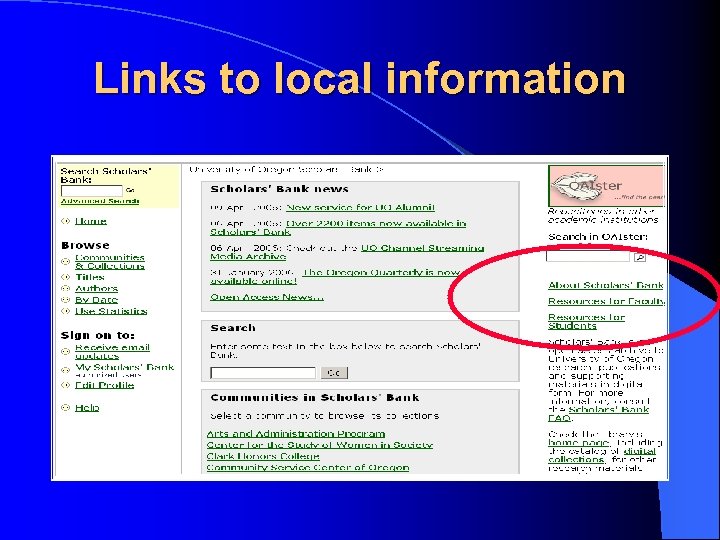Click bullet icon next to Titles
This screenshot has width=720, height=540.
coord(65,277)
